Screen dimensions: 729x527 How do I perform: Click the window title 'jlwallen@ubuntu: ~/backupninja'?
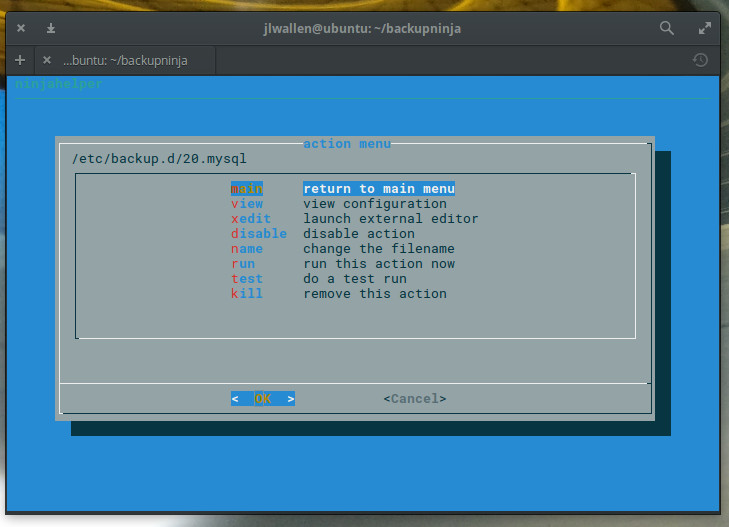coord(364,28)
